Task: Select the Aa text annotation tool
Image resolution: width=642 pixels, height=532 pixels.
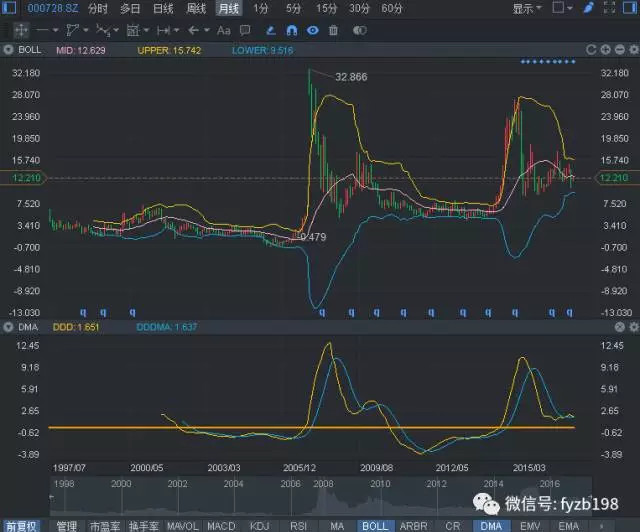Action: (x=225, y=30)
